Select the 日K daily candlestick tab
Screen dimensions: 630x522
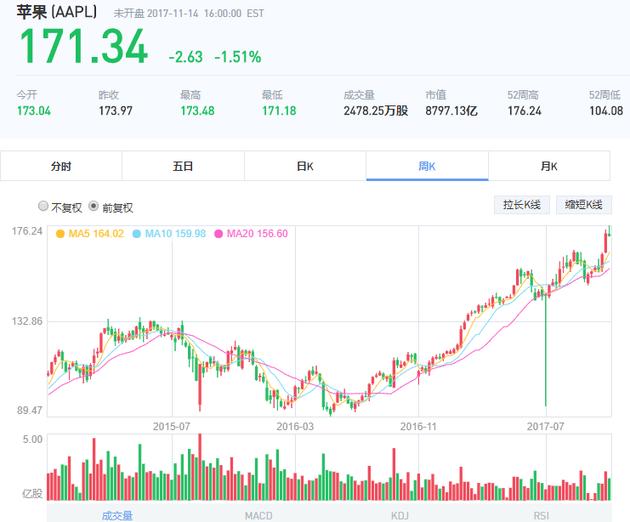pos(305,166)
